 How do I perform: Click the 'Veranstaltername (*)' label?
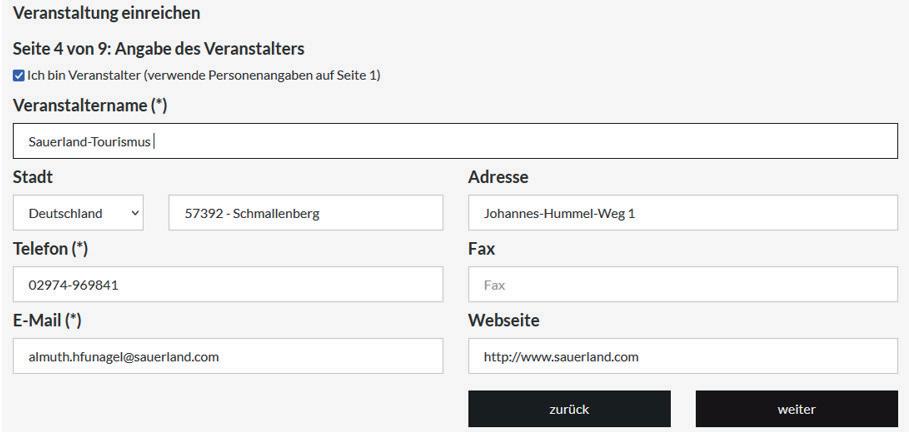click(89, 105)
